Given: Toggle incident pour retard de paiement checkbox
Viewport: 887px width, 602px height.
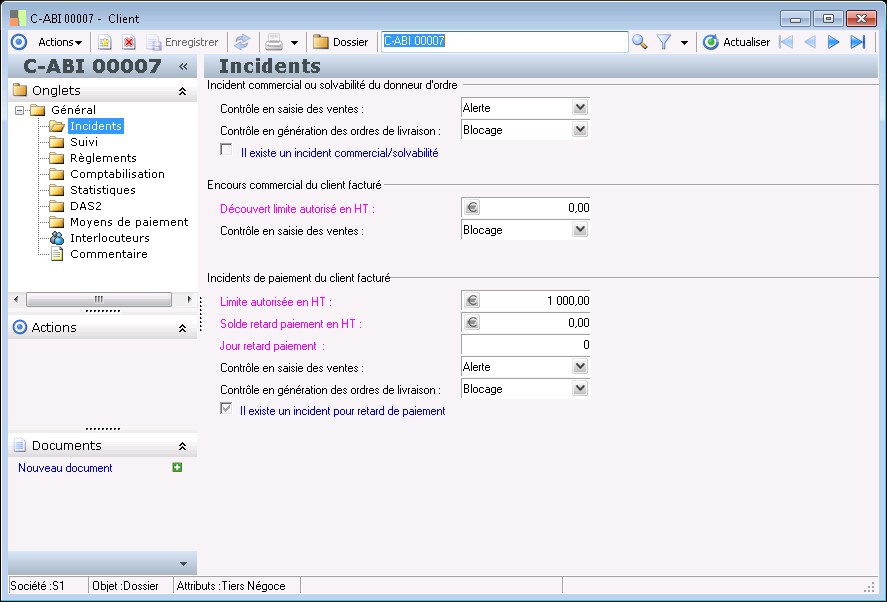Looking at the screenshot, I should pos(226,408).
